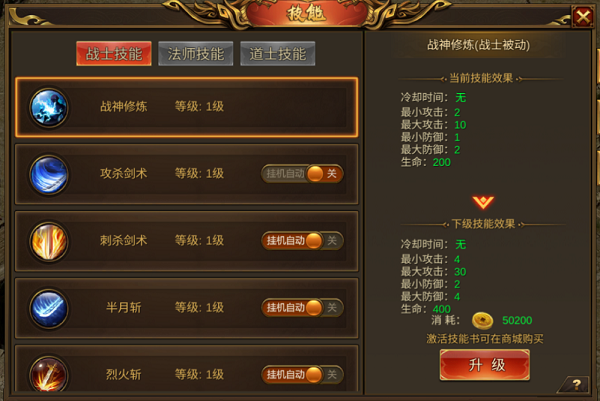Switch to the 法师技能 tab

196,54
